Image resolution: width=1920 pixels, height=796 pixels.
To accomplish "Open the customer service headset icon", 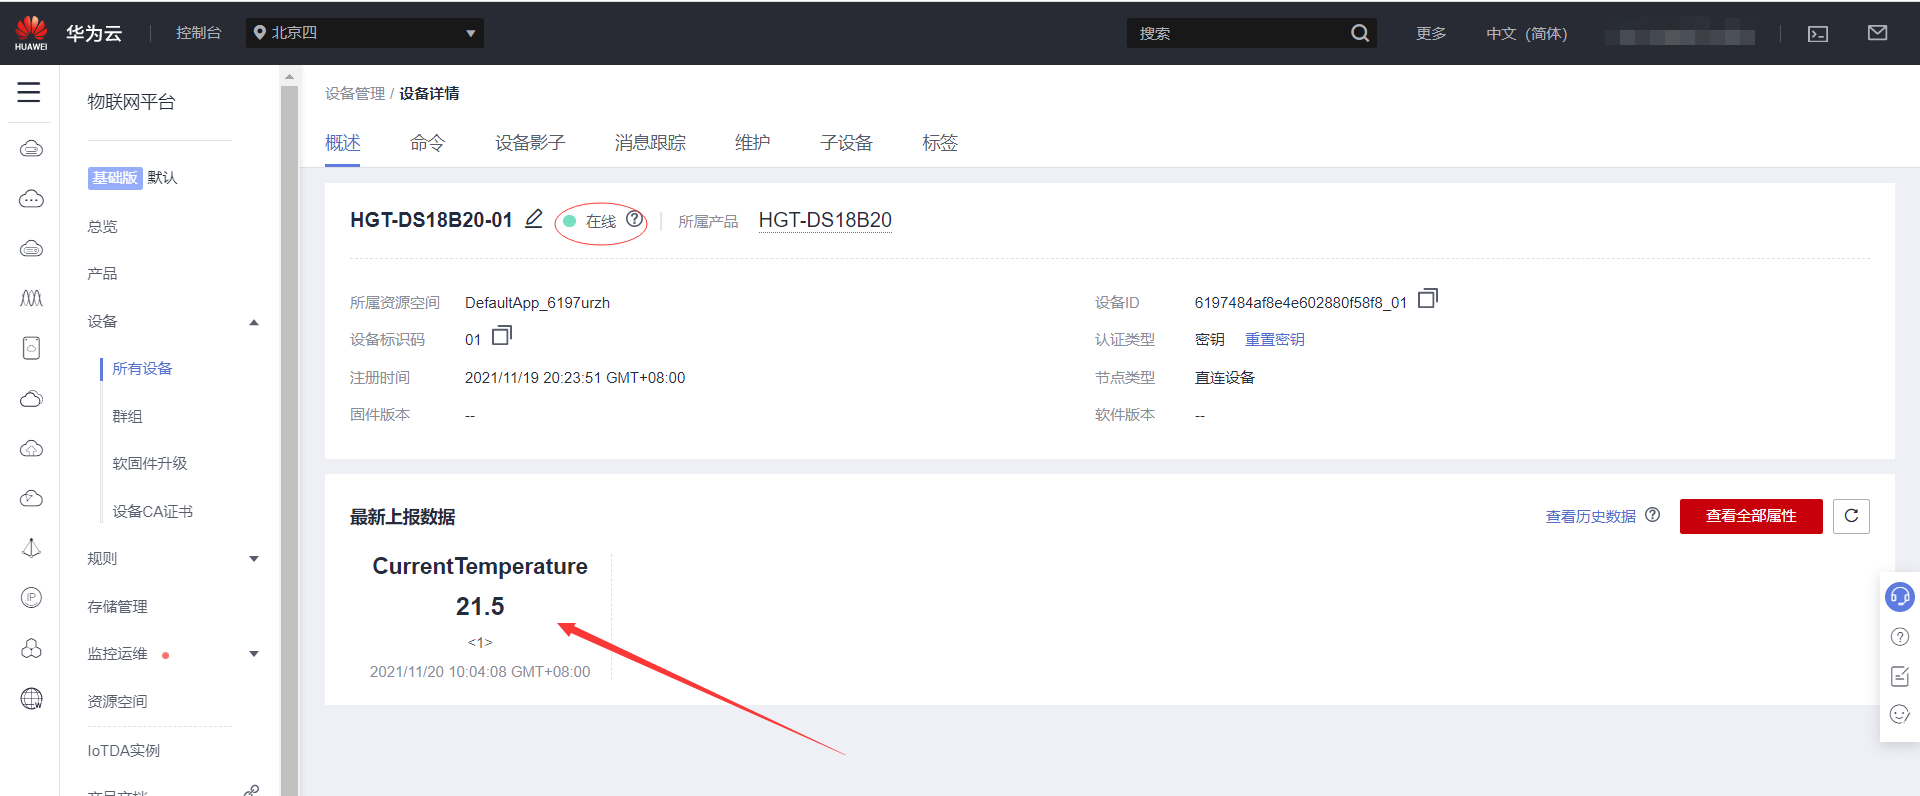I will [1899, 597].
